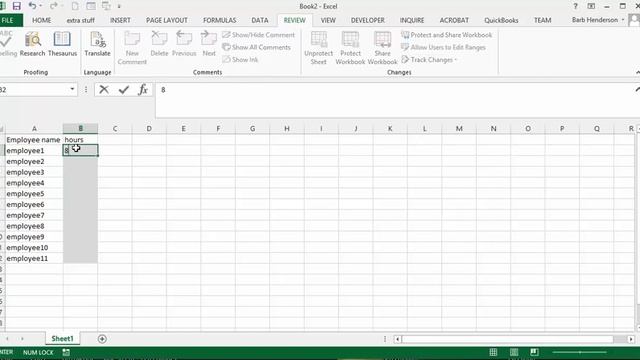Click Unprotect Sheet
The width and height of the screenshot is (640, 360).
[318, 48]
